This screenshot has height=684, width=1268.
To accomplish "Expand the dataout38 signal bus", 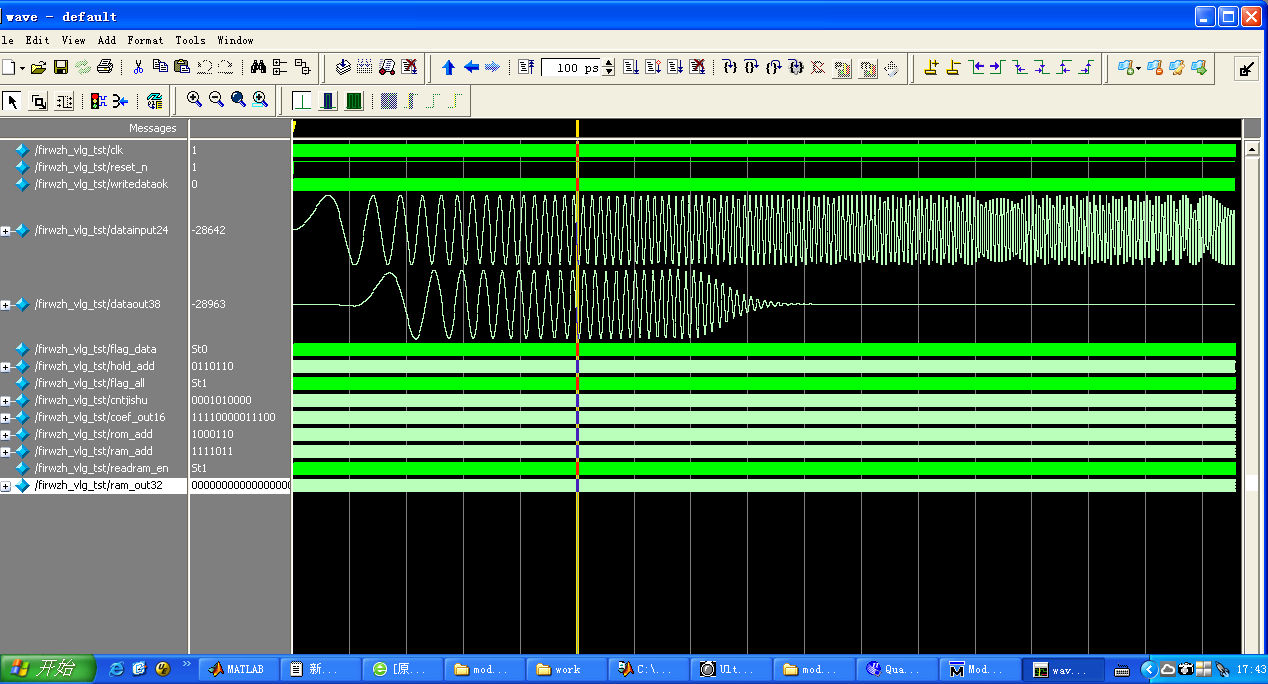I will tap(6, 304).
